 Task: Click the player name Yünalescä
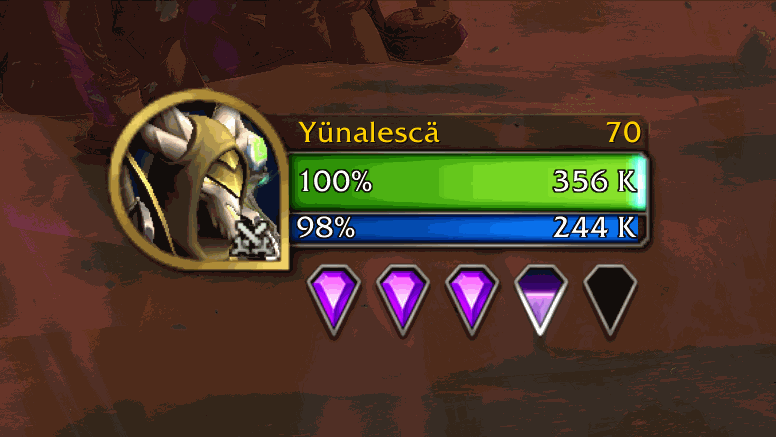(x=369, y=133)
